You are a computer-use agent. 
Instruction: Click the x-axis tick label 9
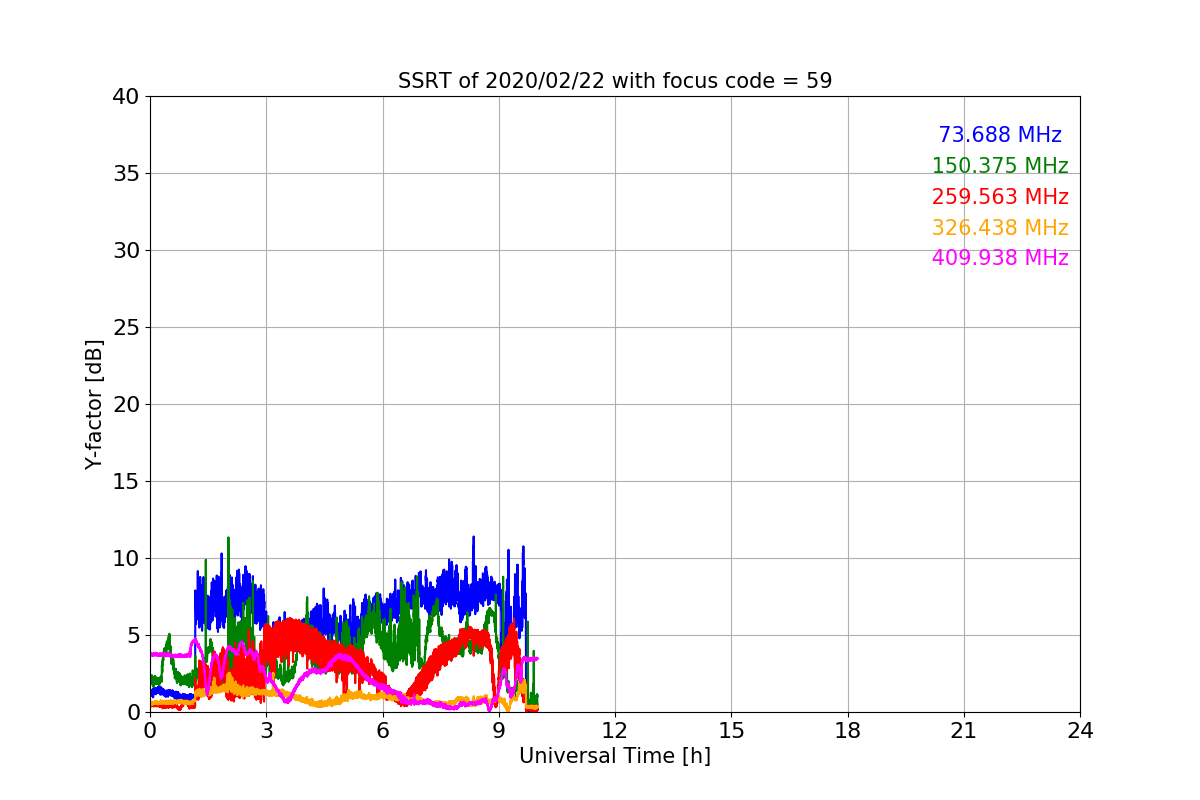499,731
